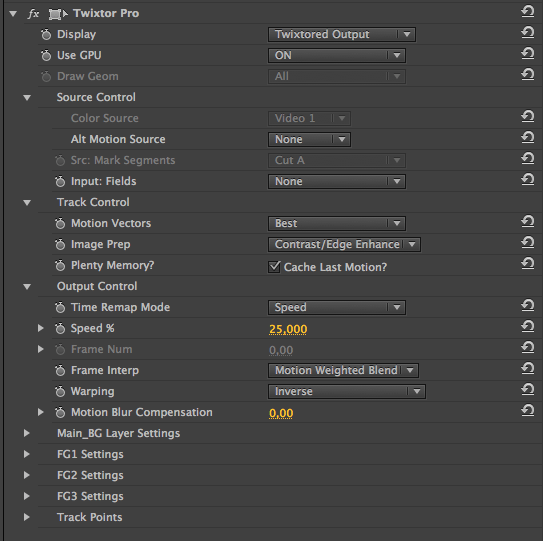Click the transform icon beside Twixtor Pro

pos(58,14)
